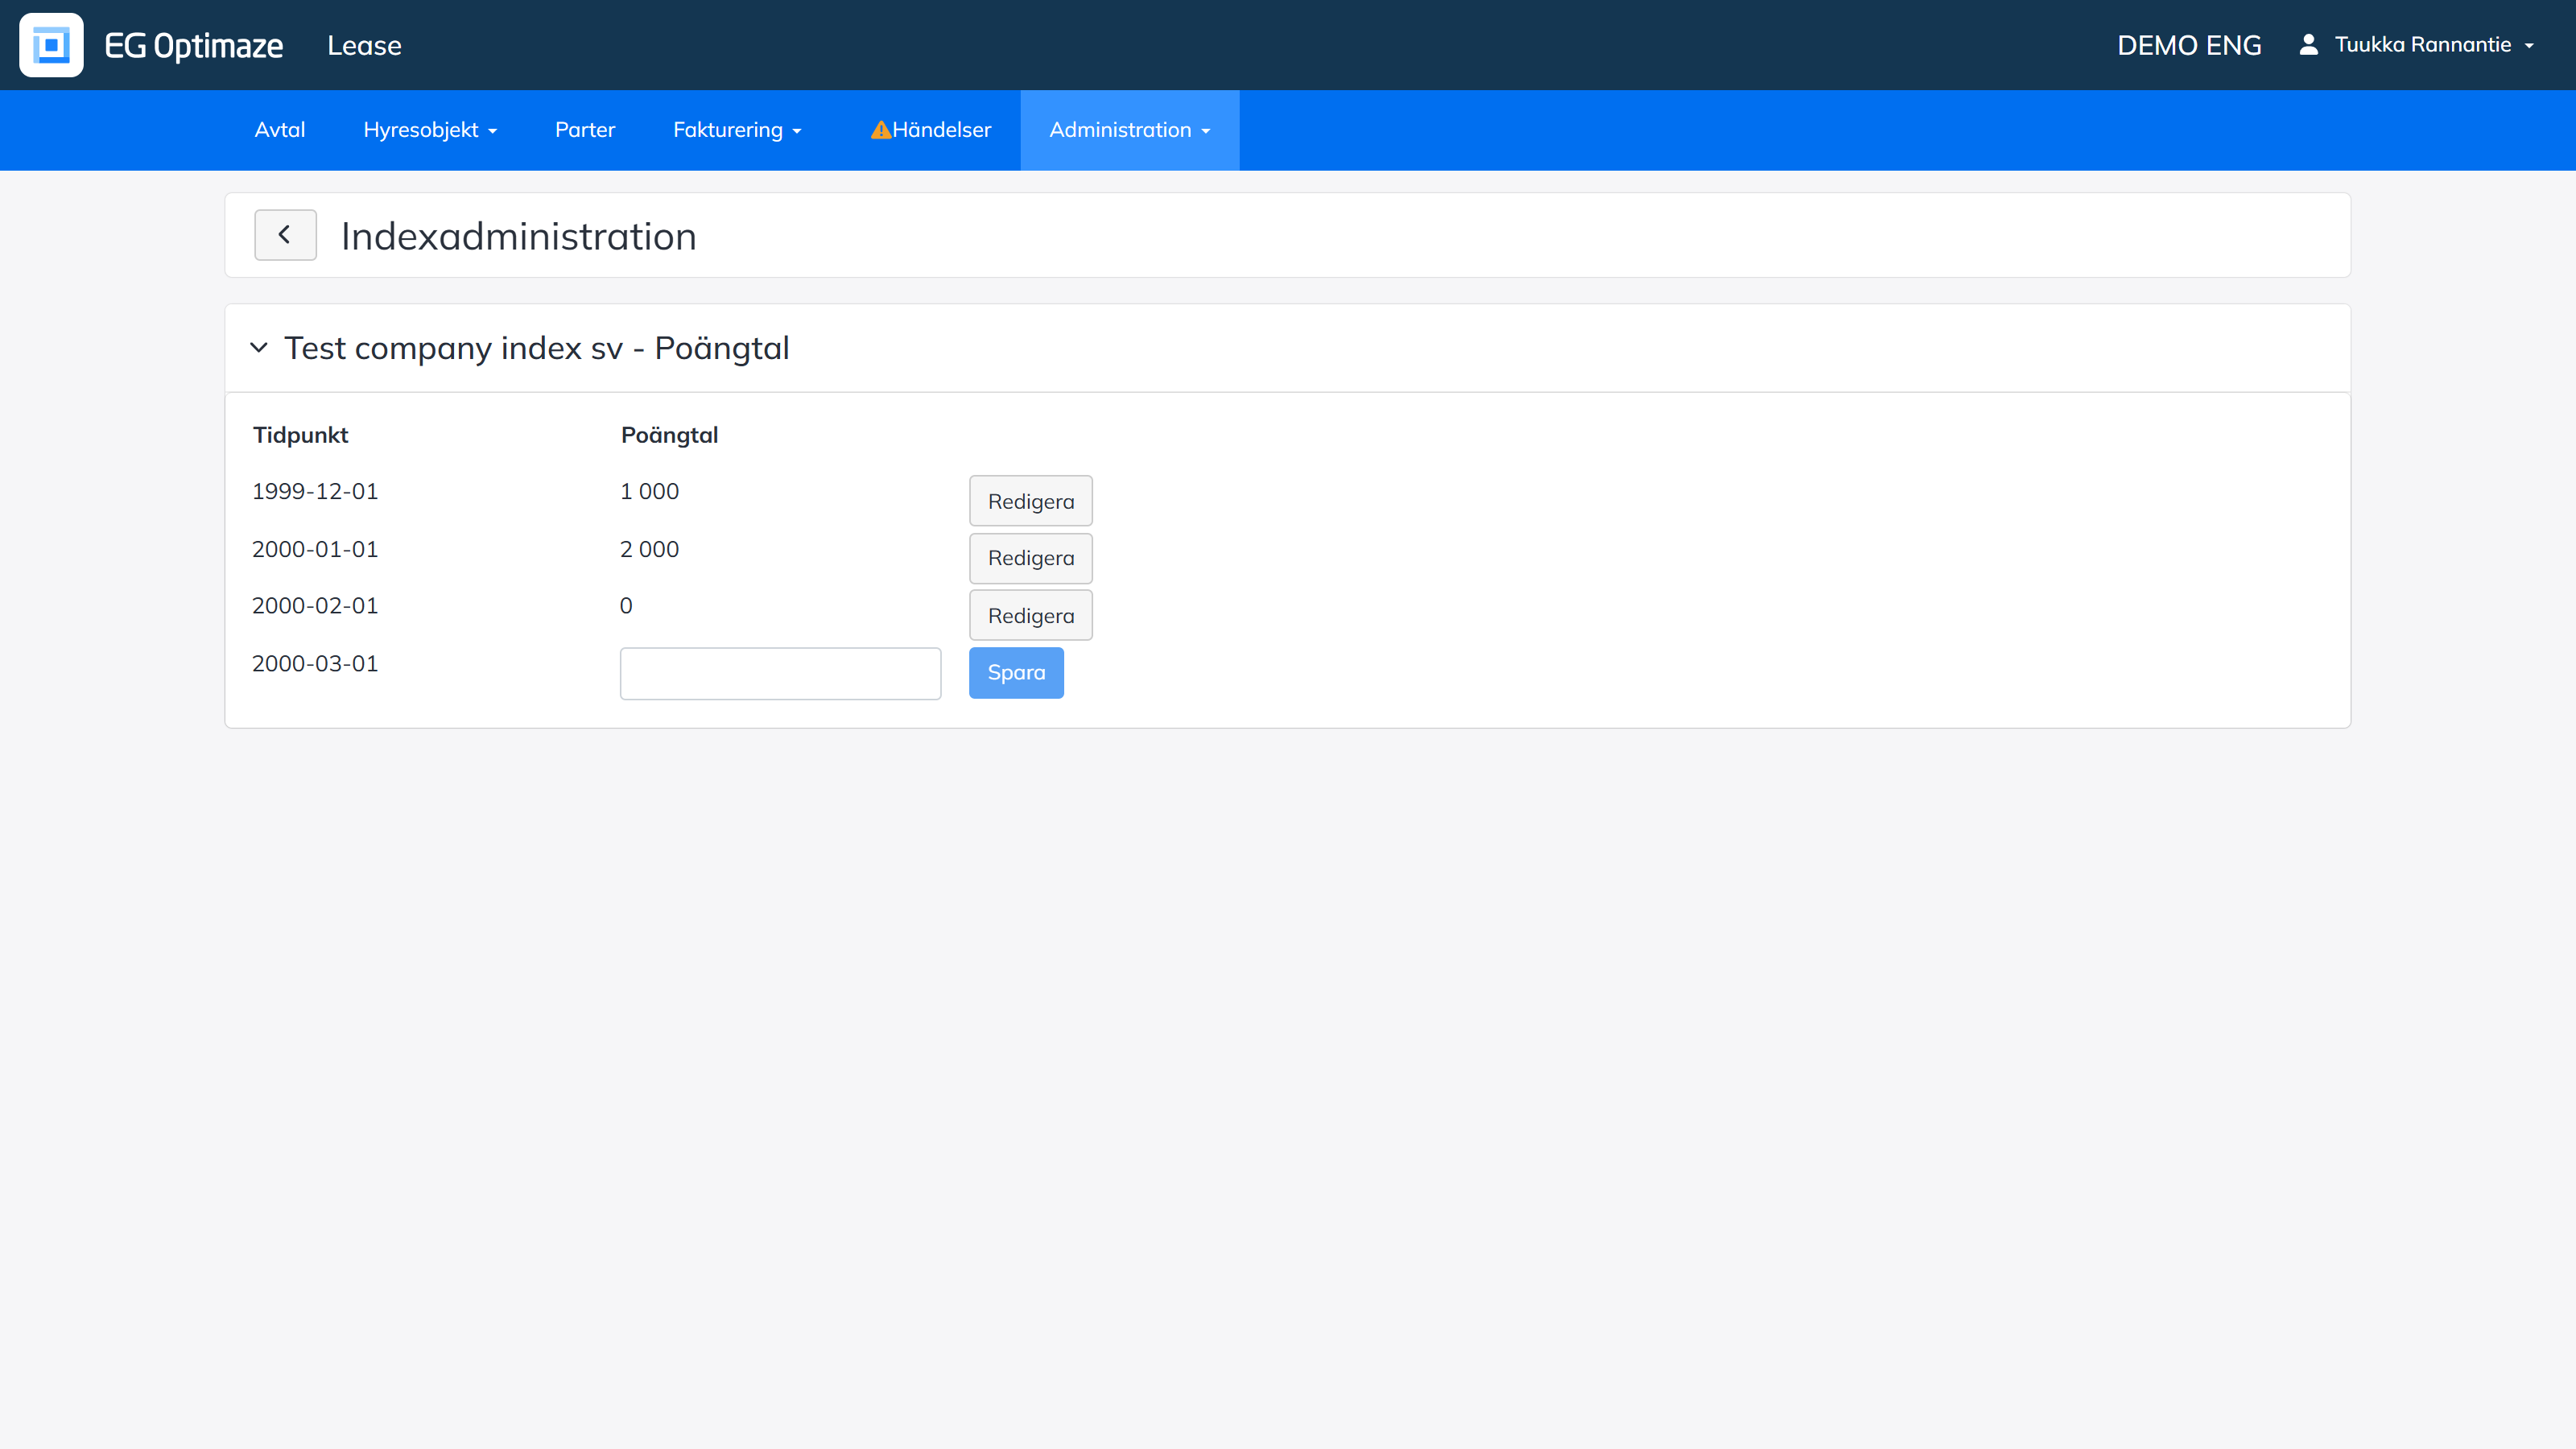Collapse the Test company index sv section
The width and height of the screenshot is (2576, 1449).
pos(259,348)
